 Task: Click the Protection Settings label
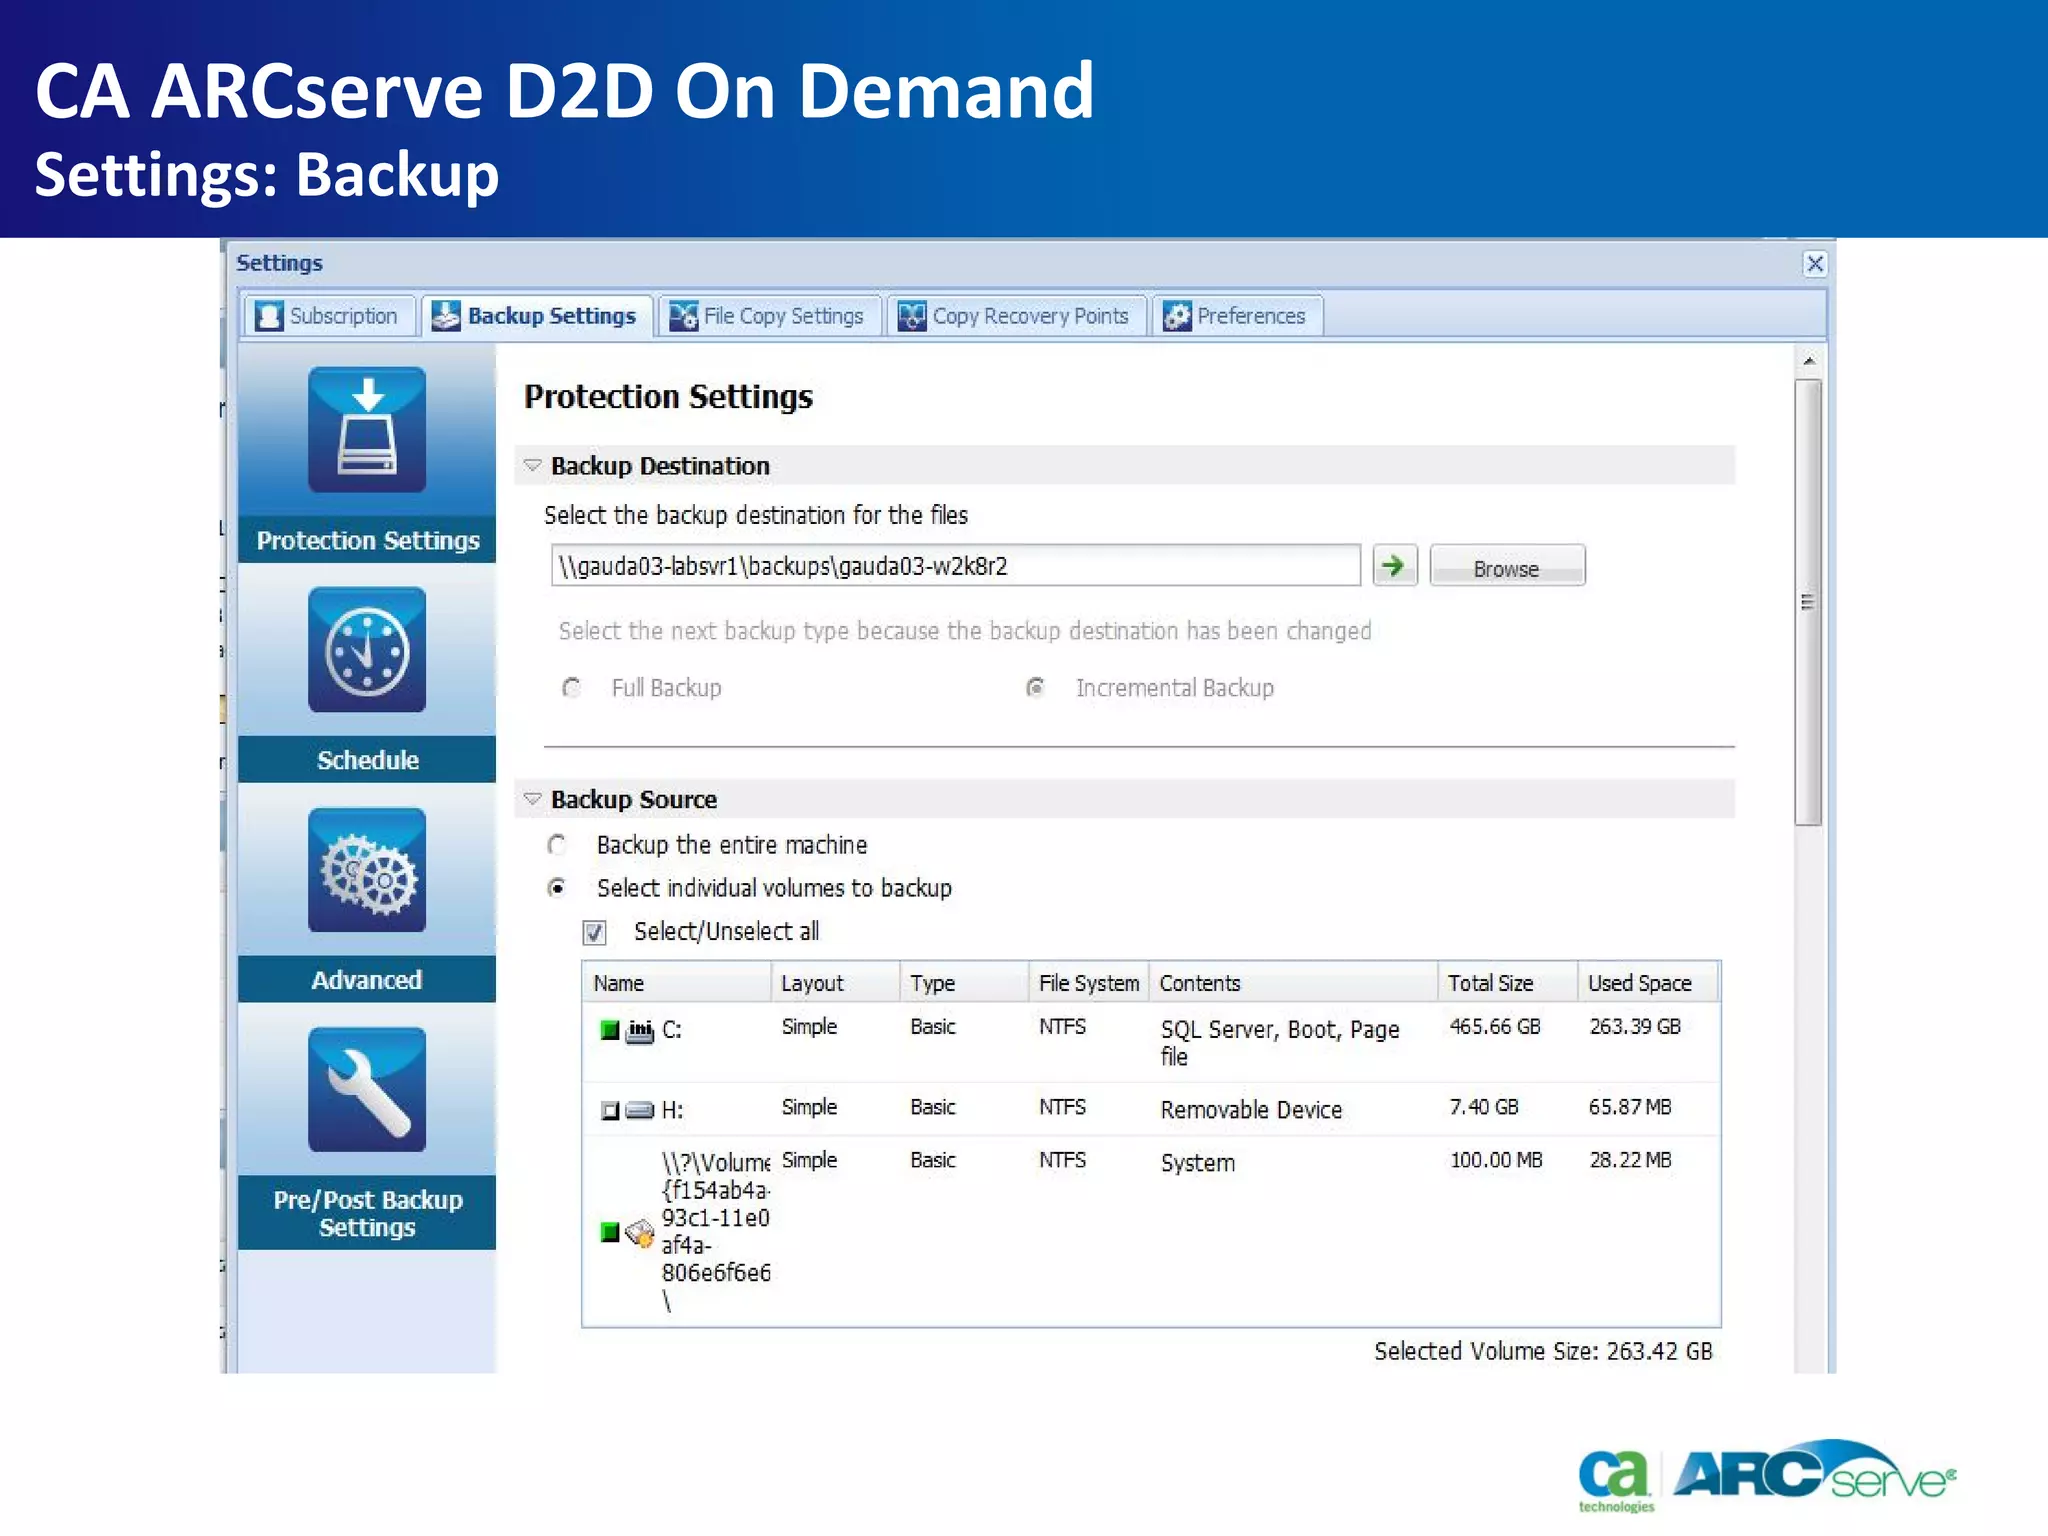[368, 540]
